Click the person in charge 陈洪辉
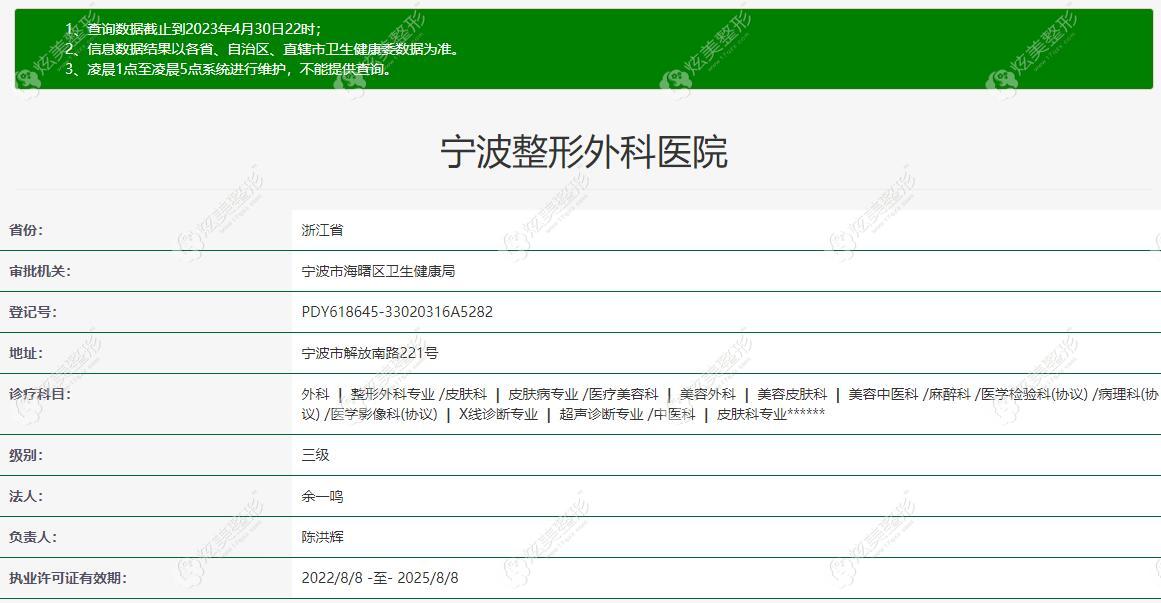Screen dimensions: 1161x603 coord(322,537)
